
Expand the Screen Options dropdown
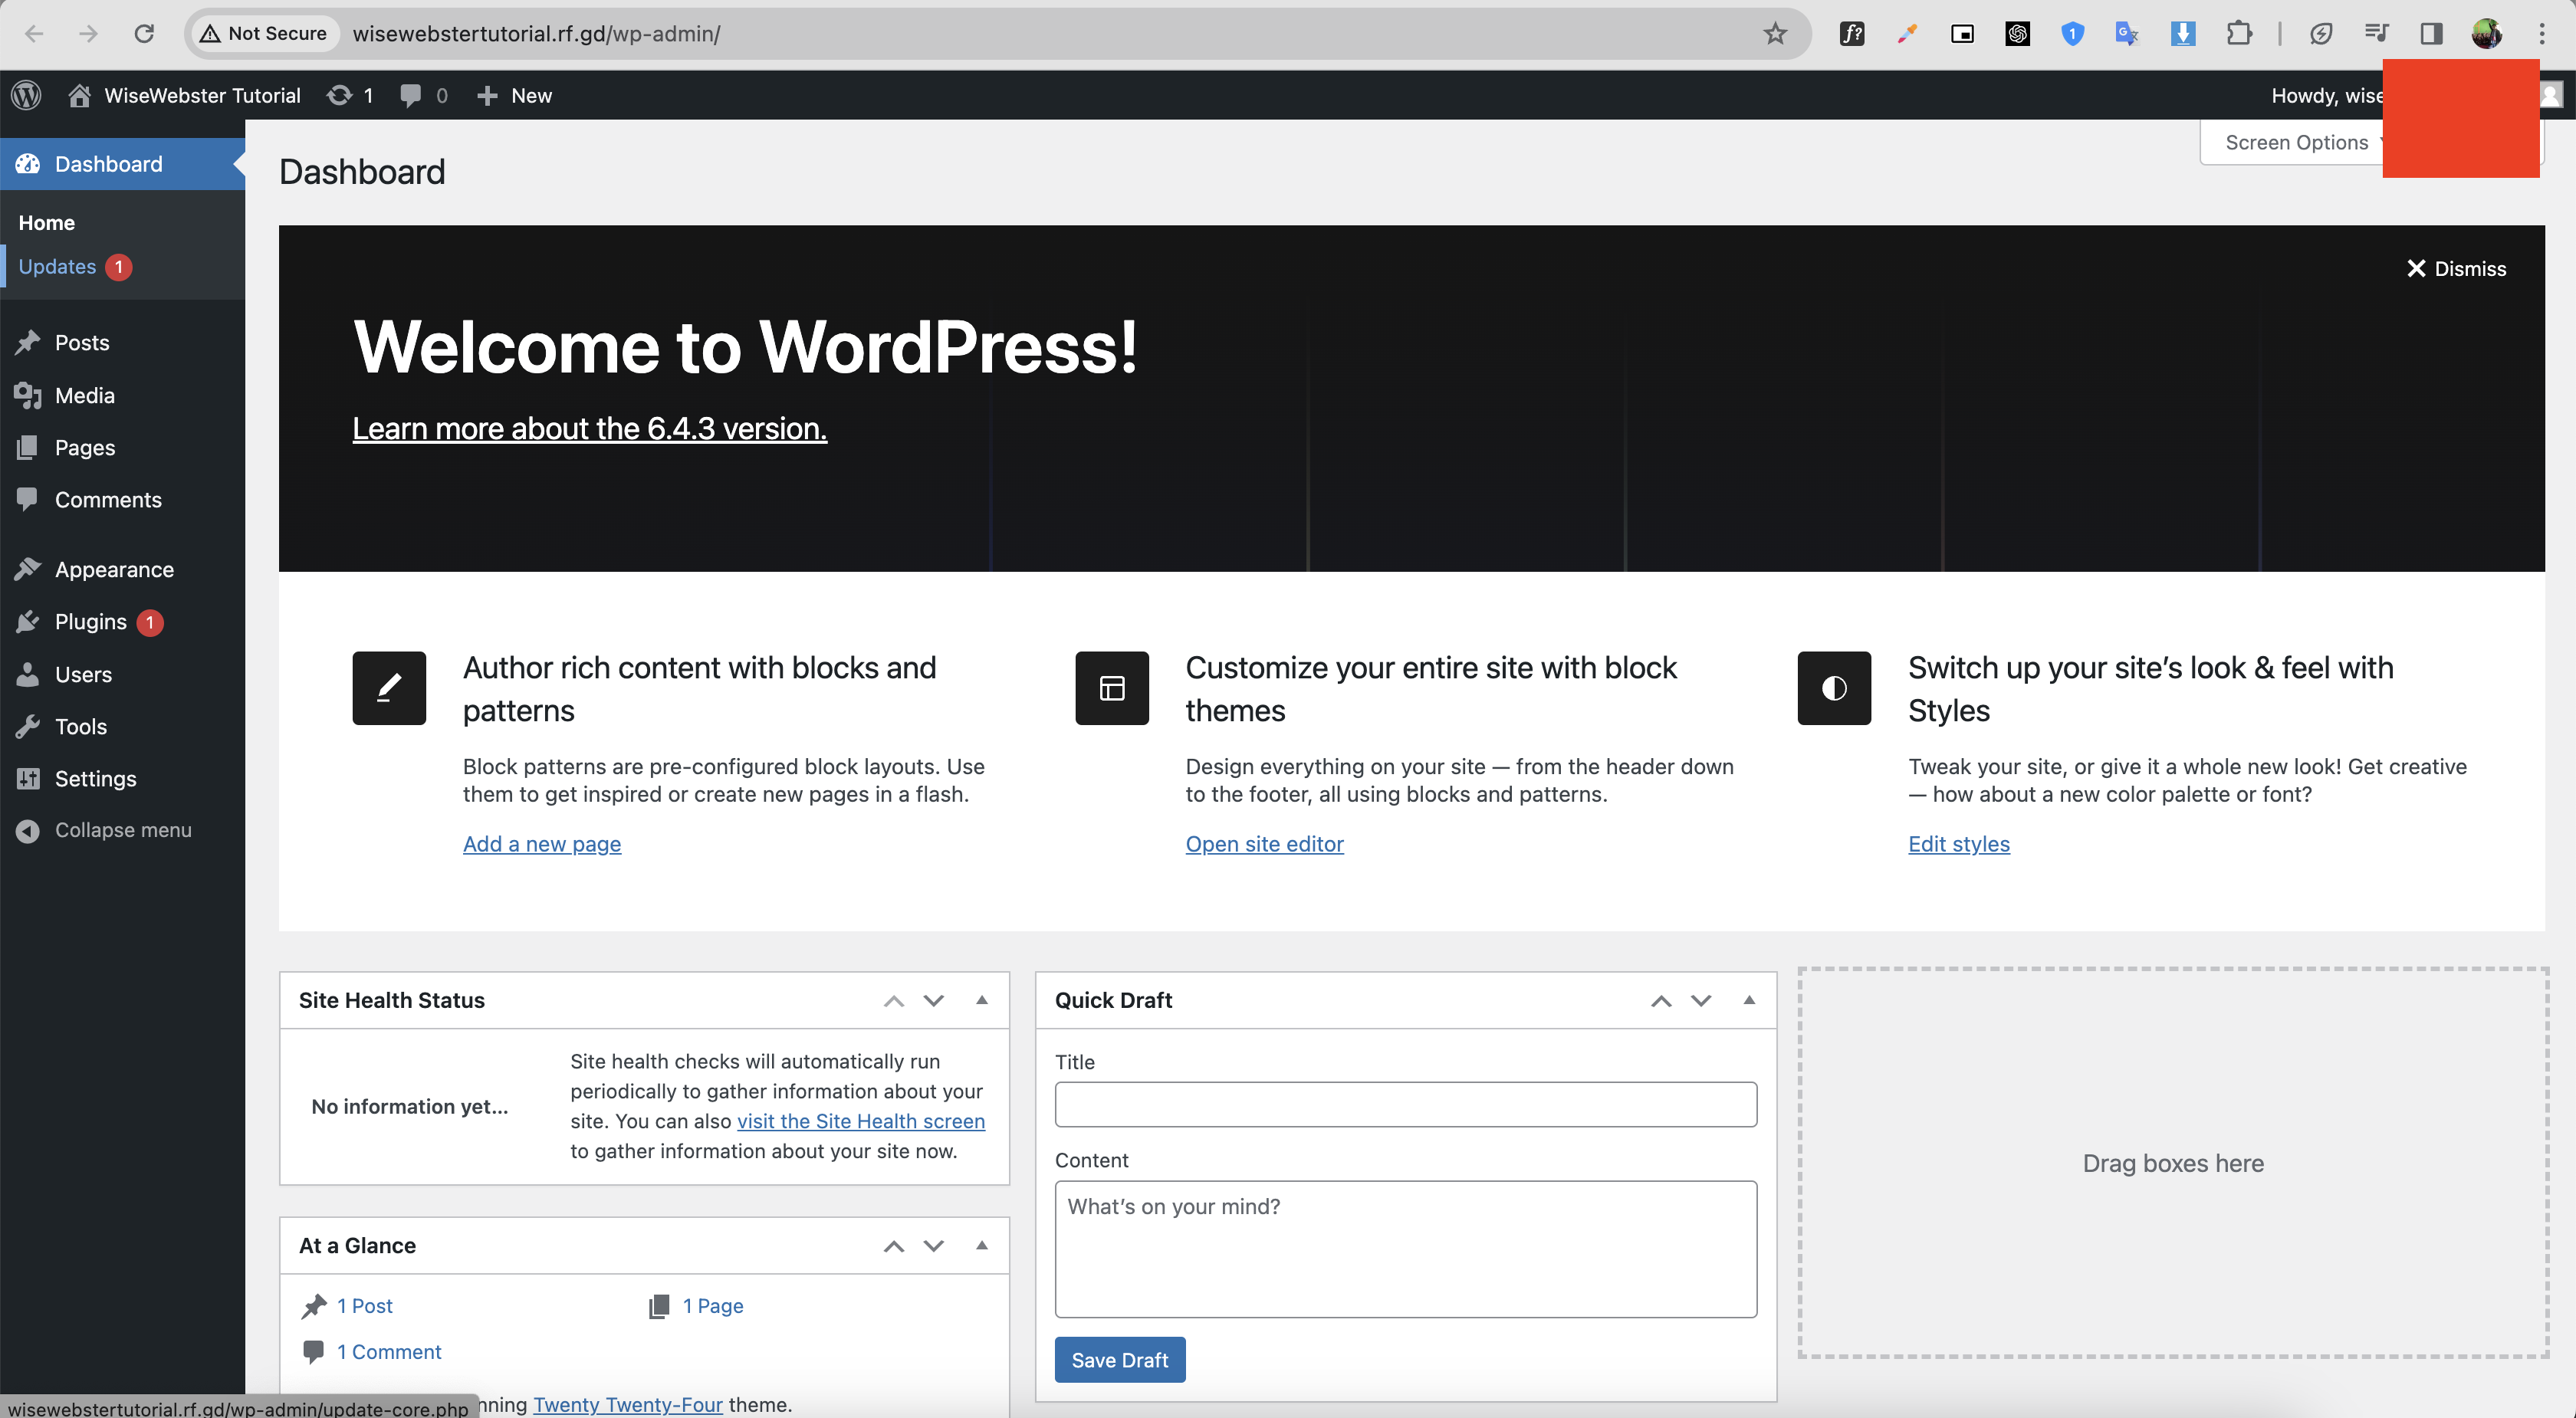click(2296, 142)
